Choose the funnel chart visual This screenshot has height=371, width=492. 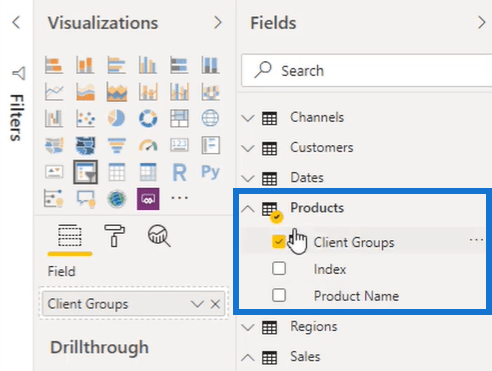click(x=116, y=145)
